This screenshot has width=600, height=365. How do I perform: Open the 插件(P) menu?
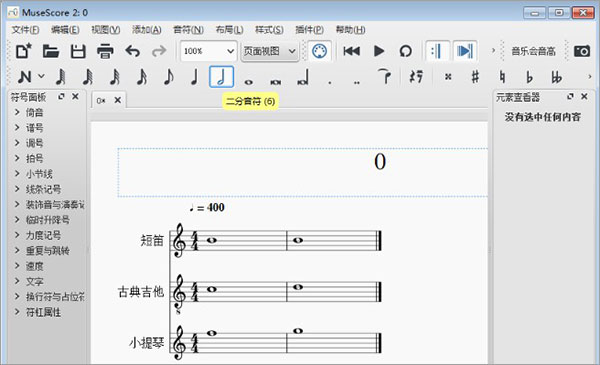(310, 29)
